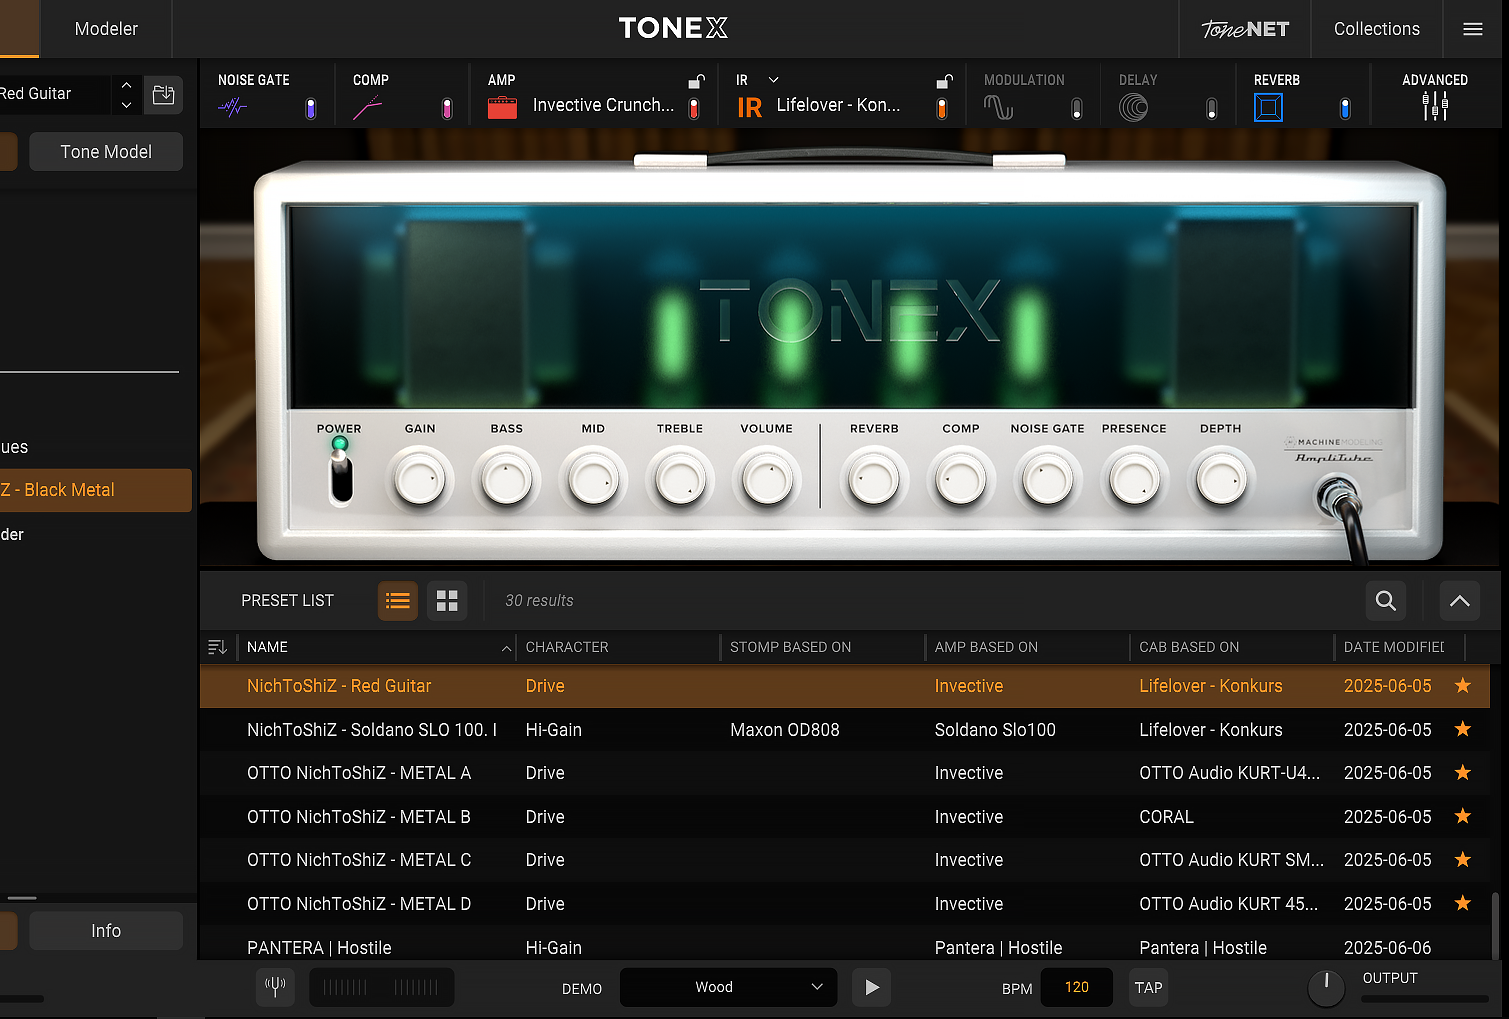Click the preset list vertical scrollbar
Viewport: 1509px width, 1019px height.
[x=1495, y=925]
